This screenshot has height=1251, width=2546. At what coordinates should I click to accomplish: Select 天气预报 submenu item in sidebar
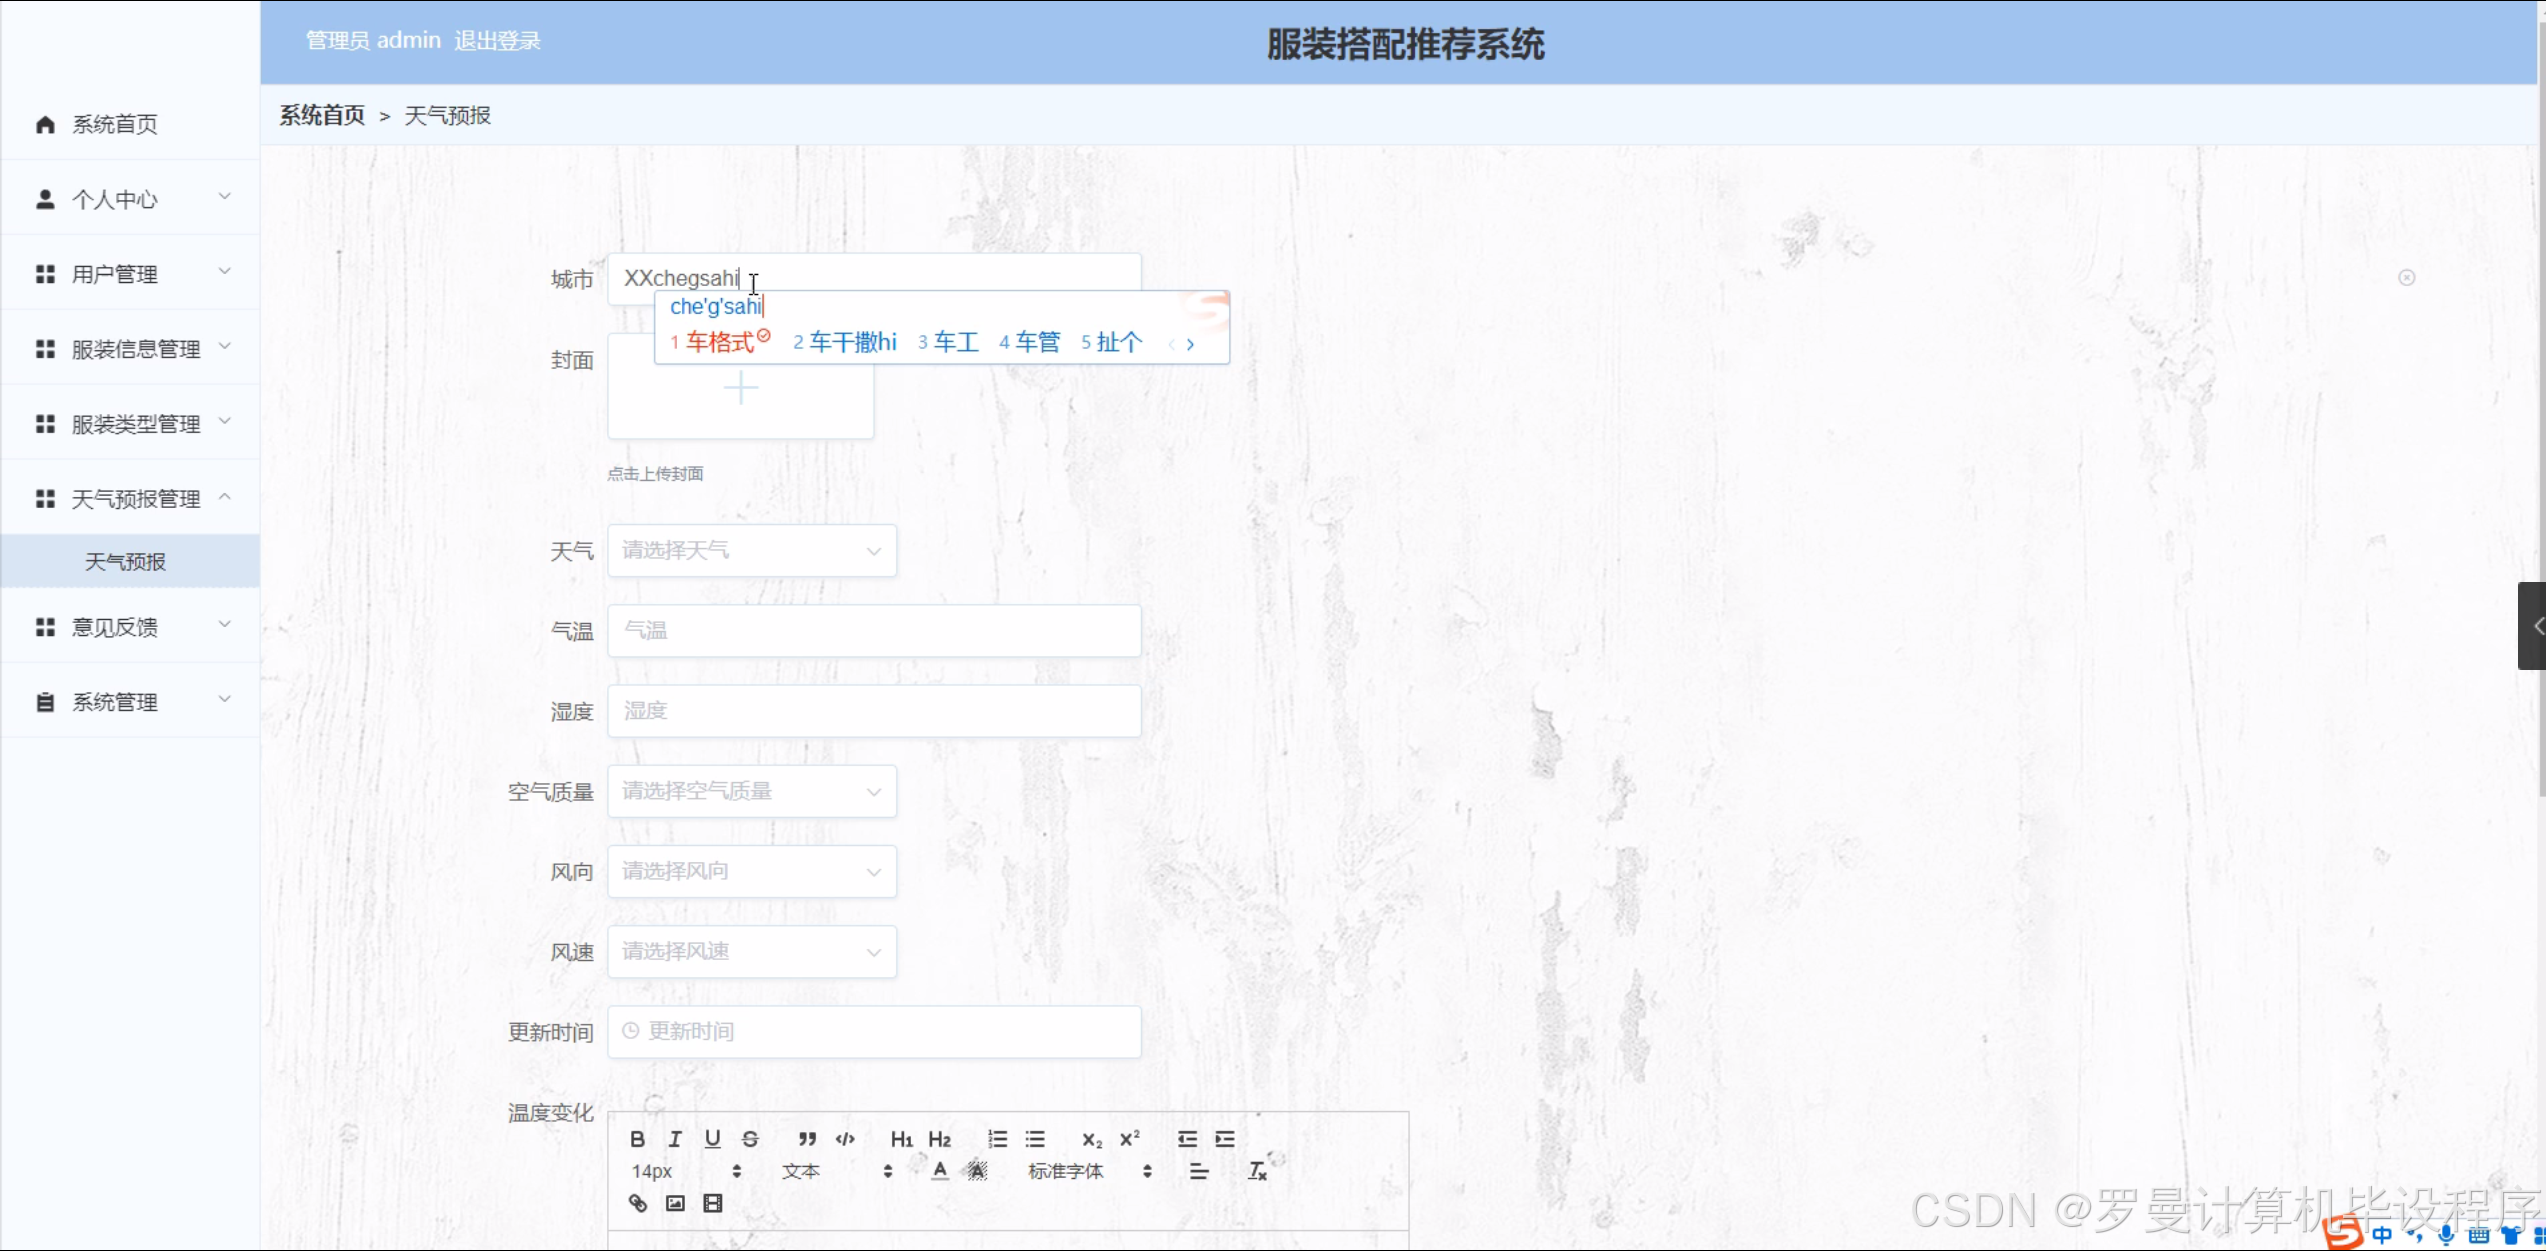[125, 562]
